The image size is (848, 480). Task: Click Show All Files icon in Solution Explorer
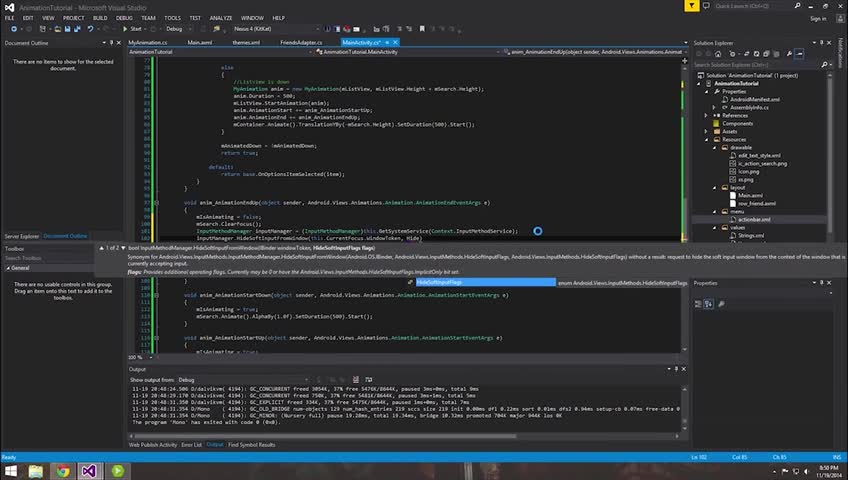(x=776, y=54)
